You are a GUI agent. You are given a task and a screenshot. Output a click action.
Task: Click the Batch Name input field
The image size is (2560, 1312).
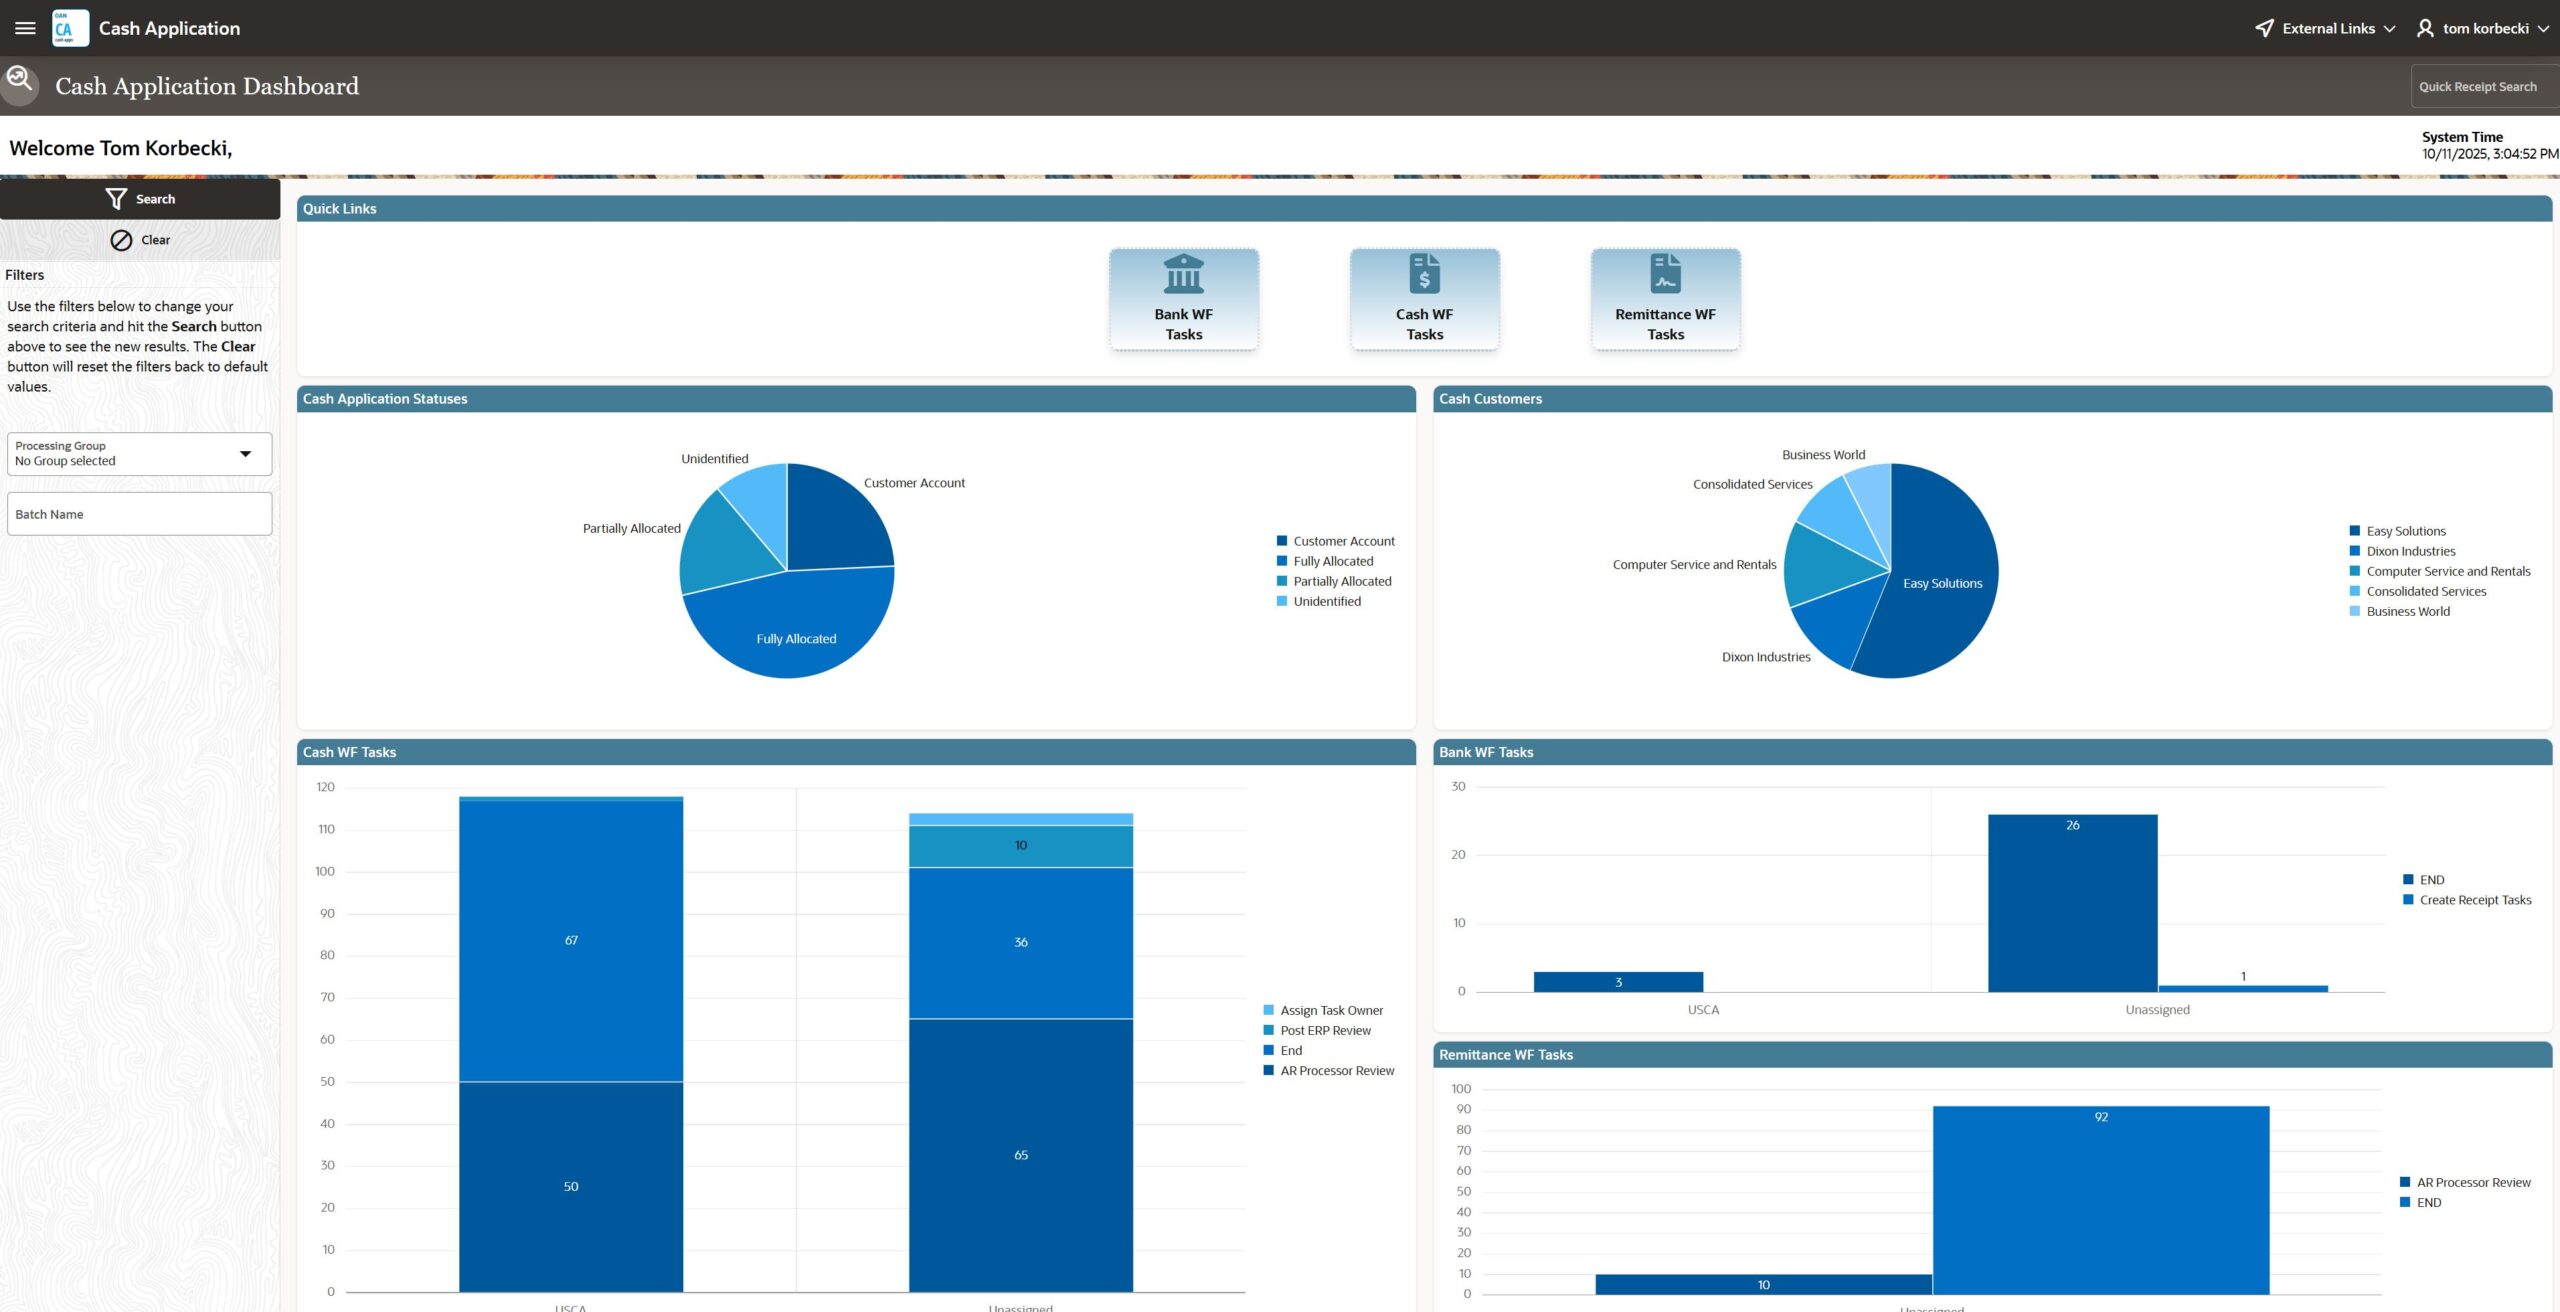(x=139, y=514)
